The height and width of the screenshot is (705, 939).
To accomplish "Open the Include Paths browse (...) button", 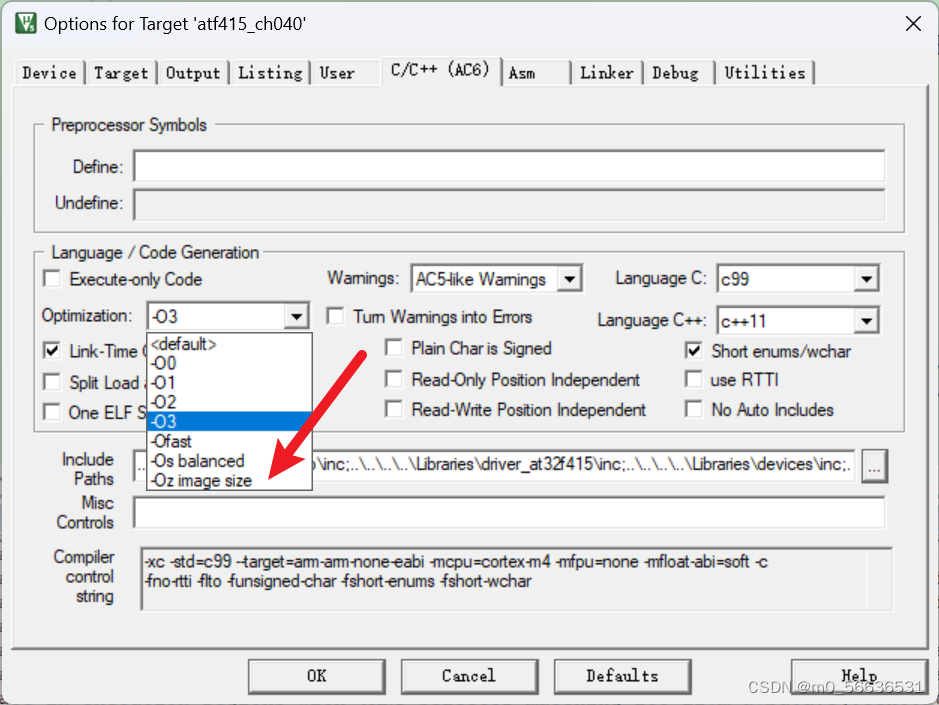I will (x=874, y=466).
